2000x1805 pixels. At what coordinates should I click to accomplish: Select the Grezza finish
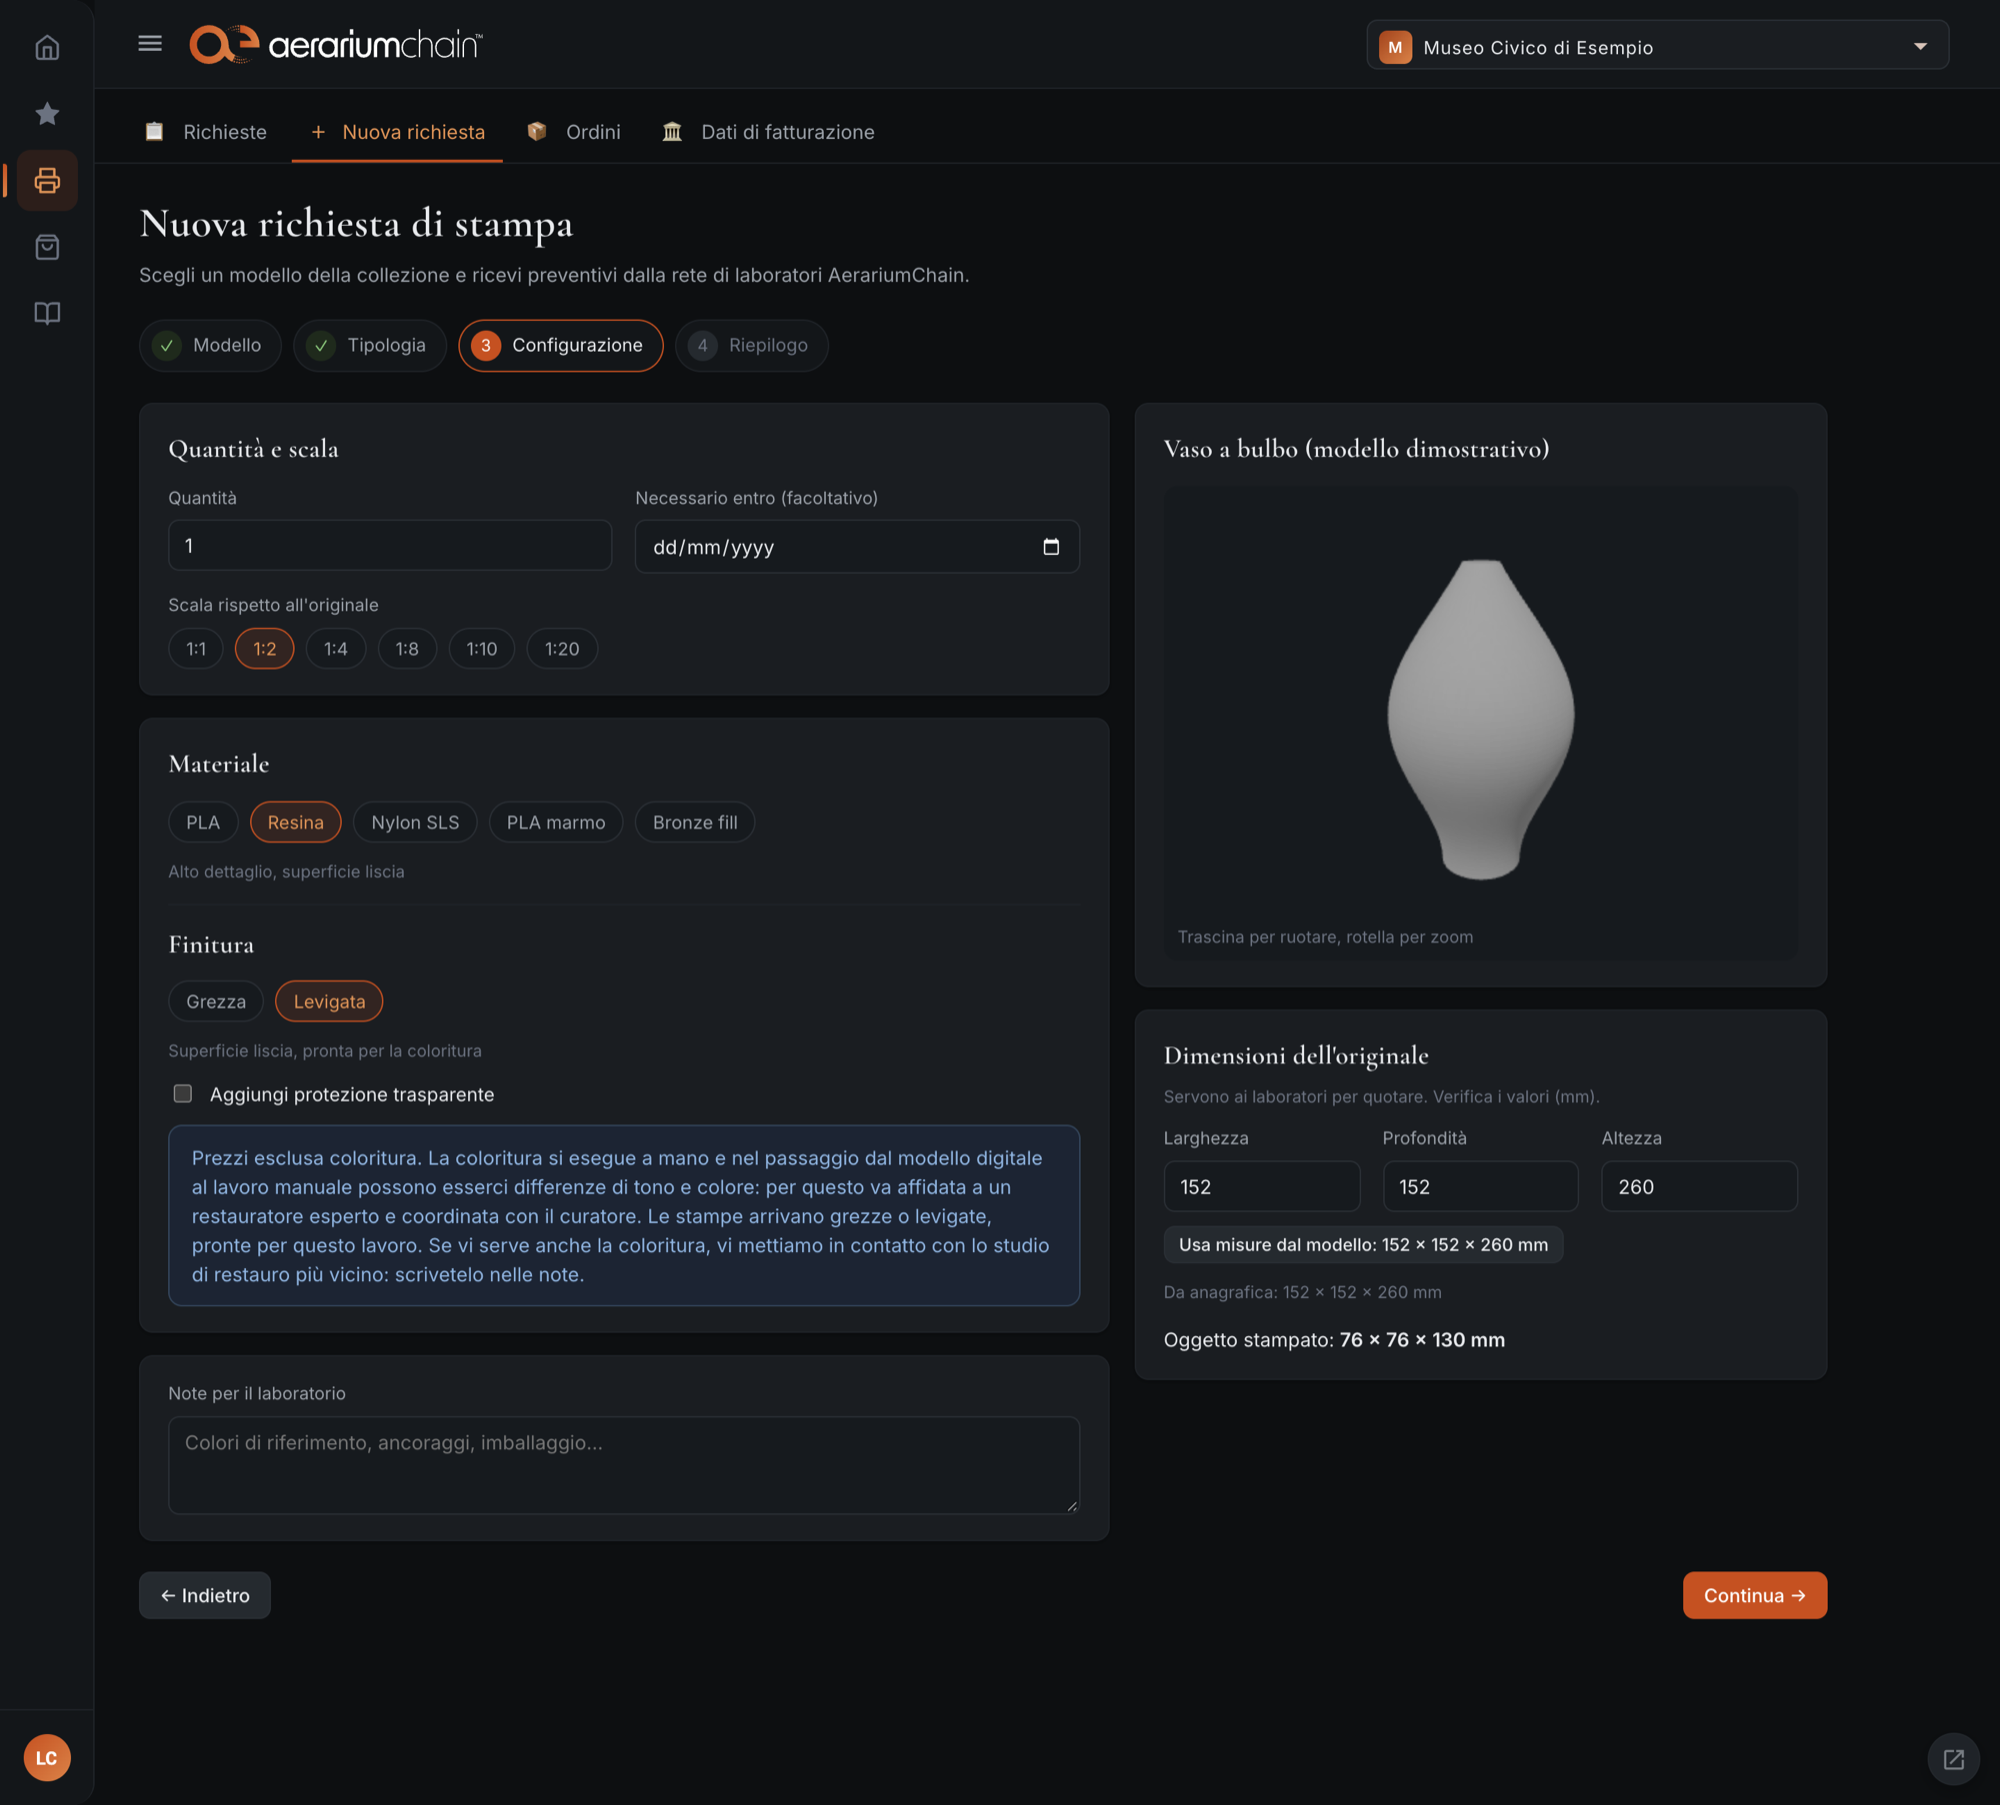click(x=216, y=1001)
